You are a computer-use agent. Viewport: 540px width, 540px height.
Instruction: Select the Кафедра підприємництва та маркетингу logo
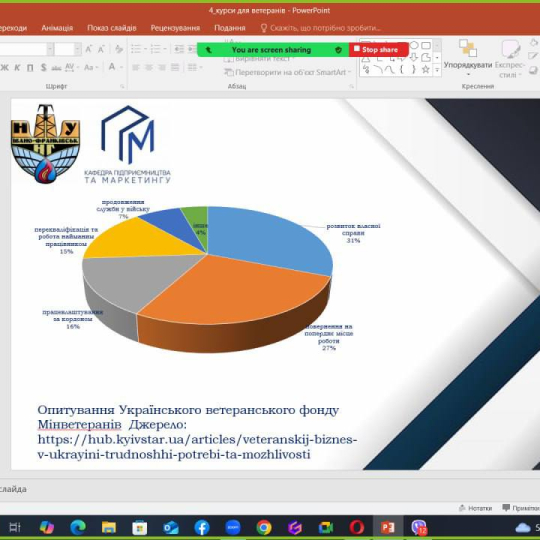(127, 144)
